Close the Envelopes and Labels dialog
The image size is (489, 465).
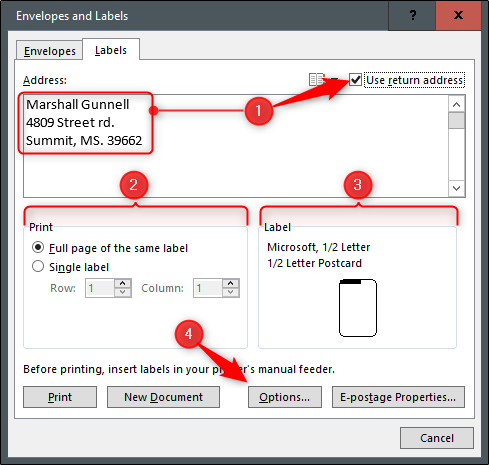click(x=458, y=15)
